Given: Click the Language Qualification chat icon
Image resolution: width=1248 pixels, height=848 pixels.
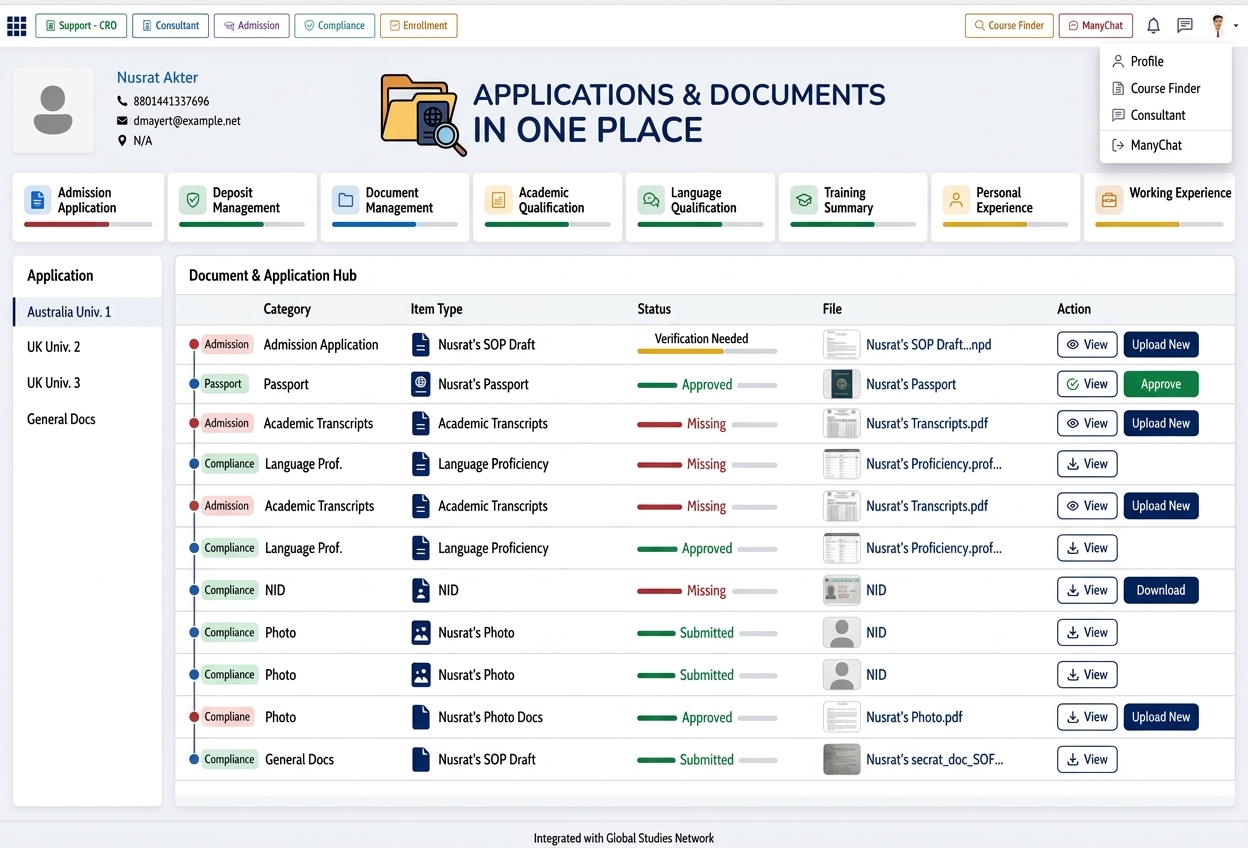Looking at the screenshot, I should click(x=651, y=200).
